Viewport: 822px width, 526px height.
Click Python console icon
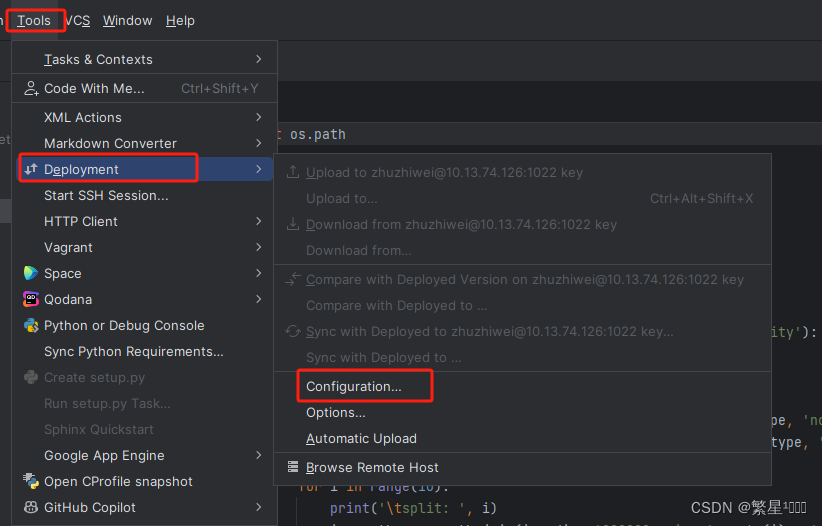(x=31, y=325)
